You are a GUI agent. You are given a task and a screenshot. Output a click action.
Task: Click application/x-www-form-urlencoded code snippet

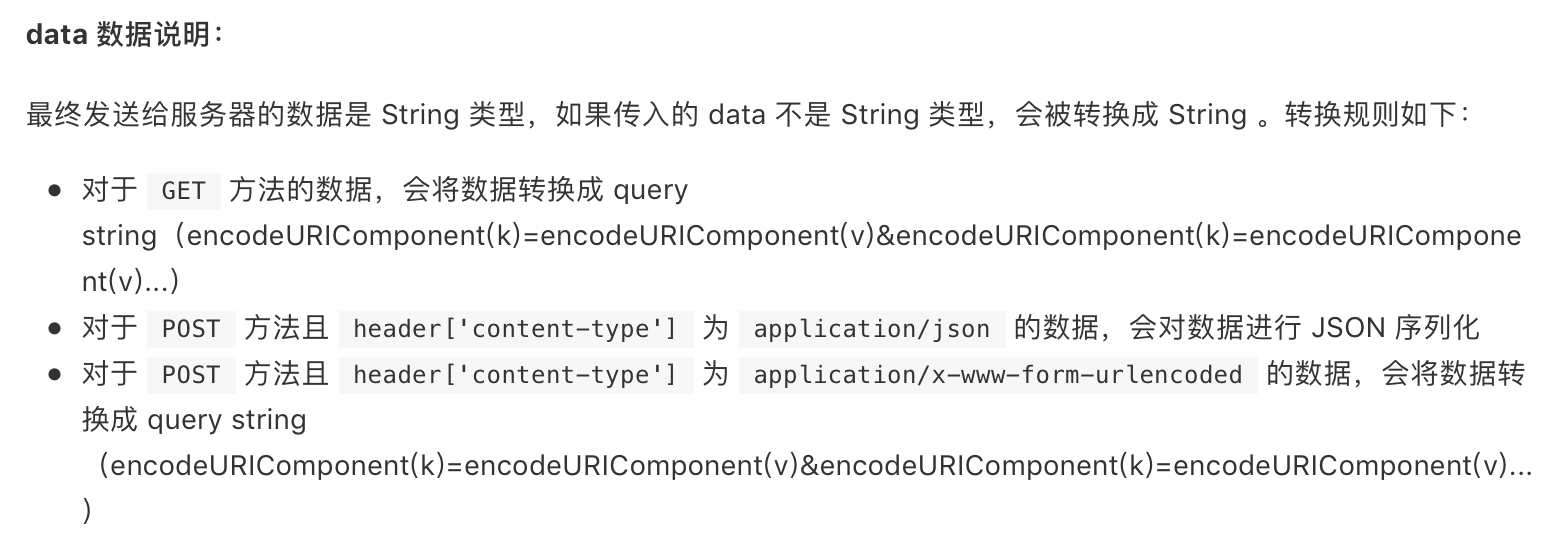click(998, 375)
